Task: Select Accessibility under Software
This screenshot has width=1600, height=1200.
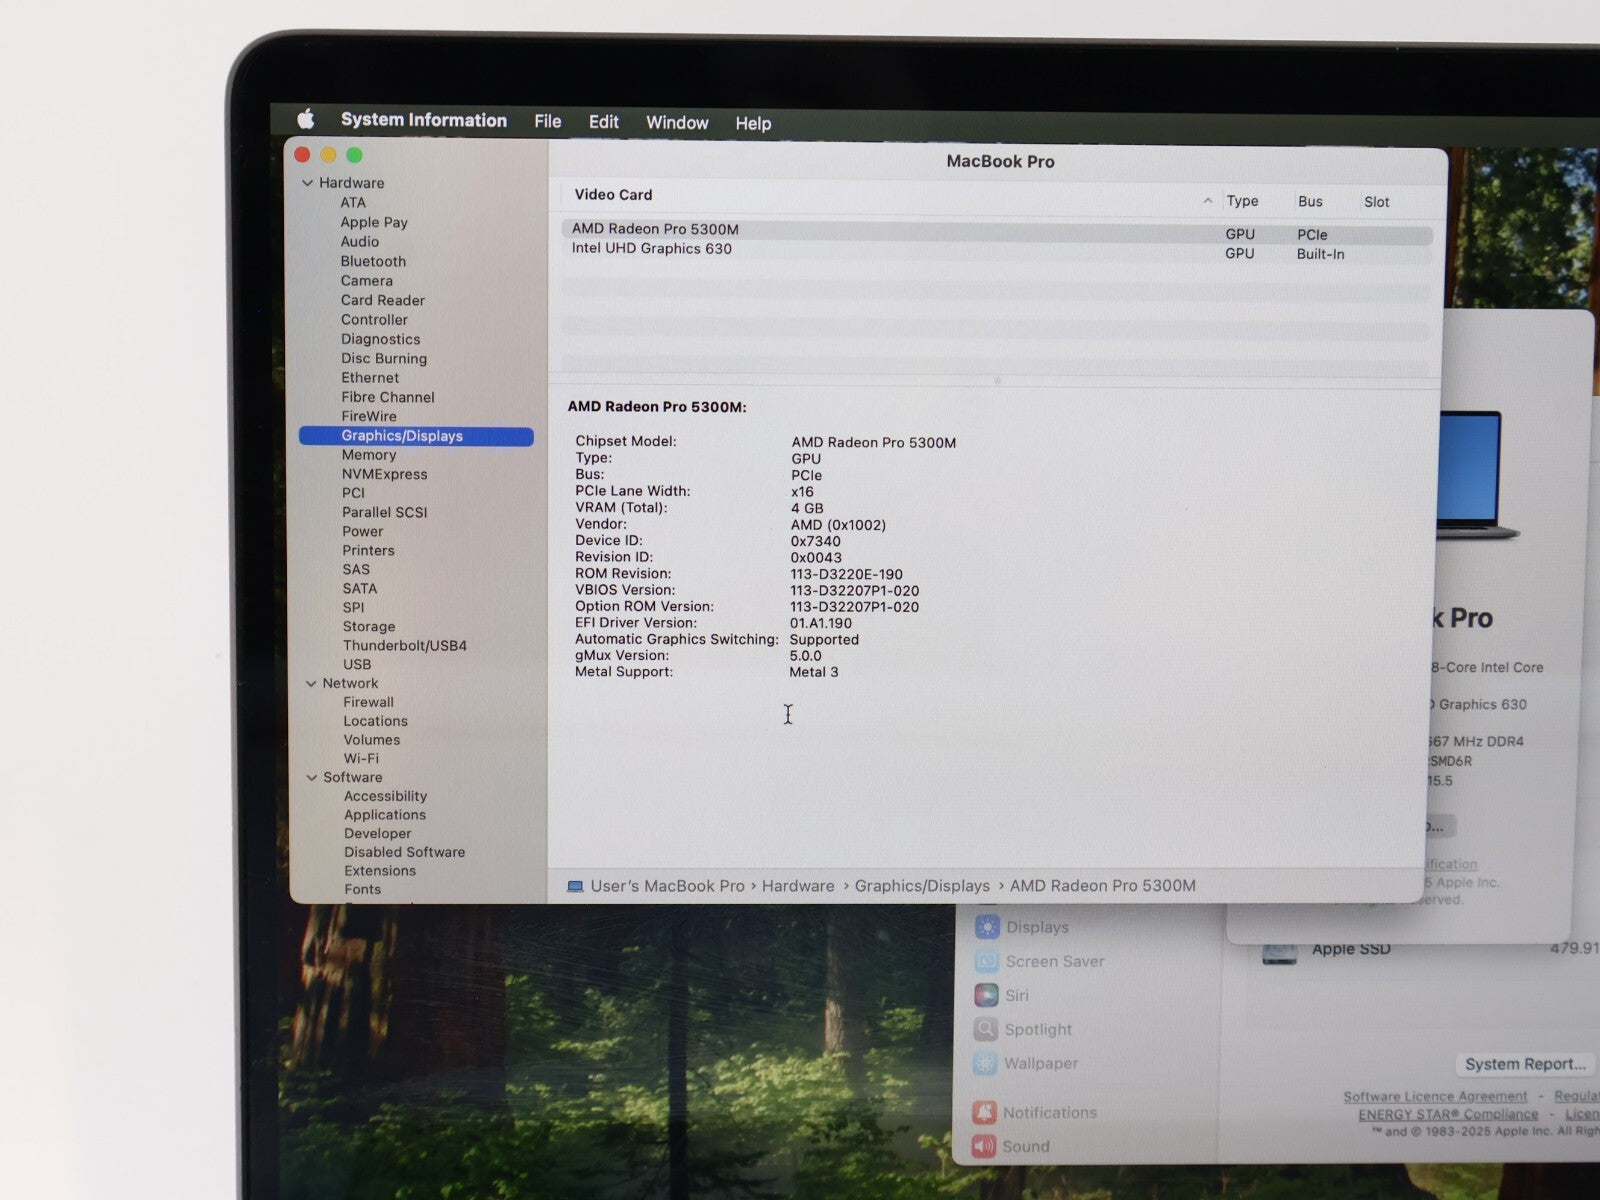Action: point(386,797)
